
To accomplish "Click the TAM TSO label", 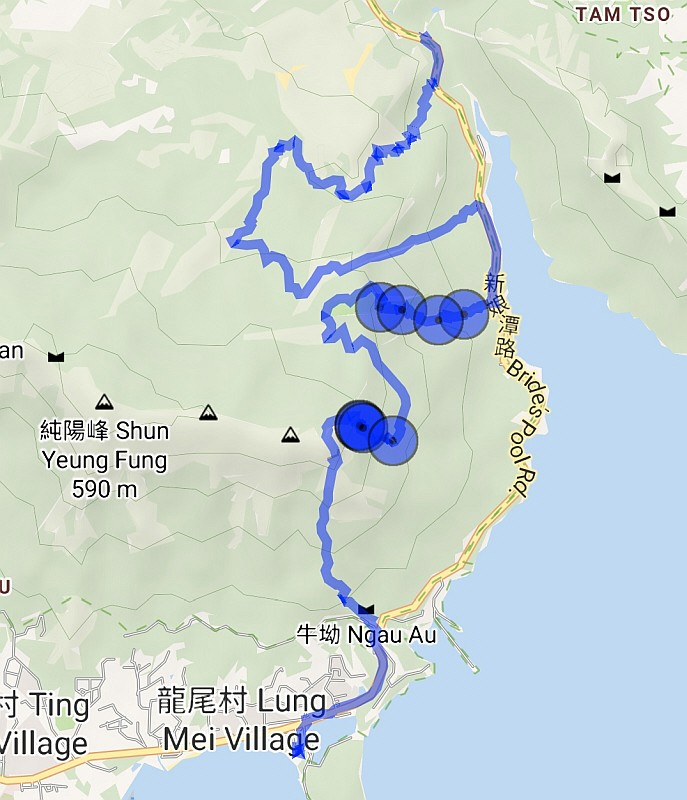I will (623, 14).
